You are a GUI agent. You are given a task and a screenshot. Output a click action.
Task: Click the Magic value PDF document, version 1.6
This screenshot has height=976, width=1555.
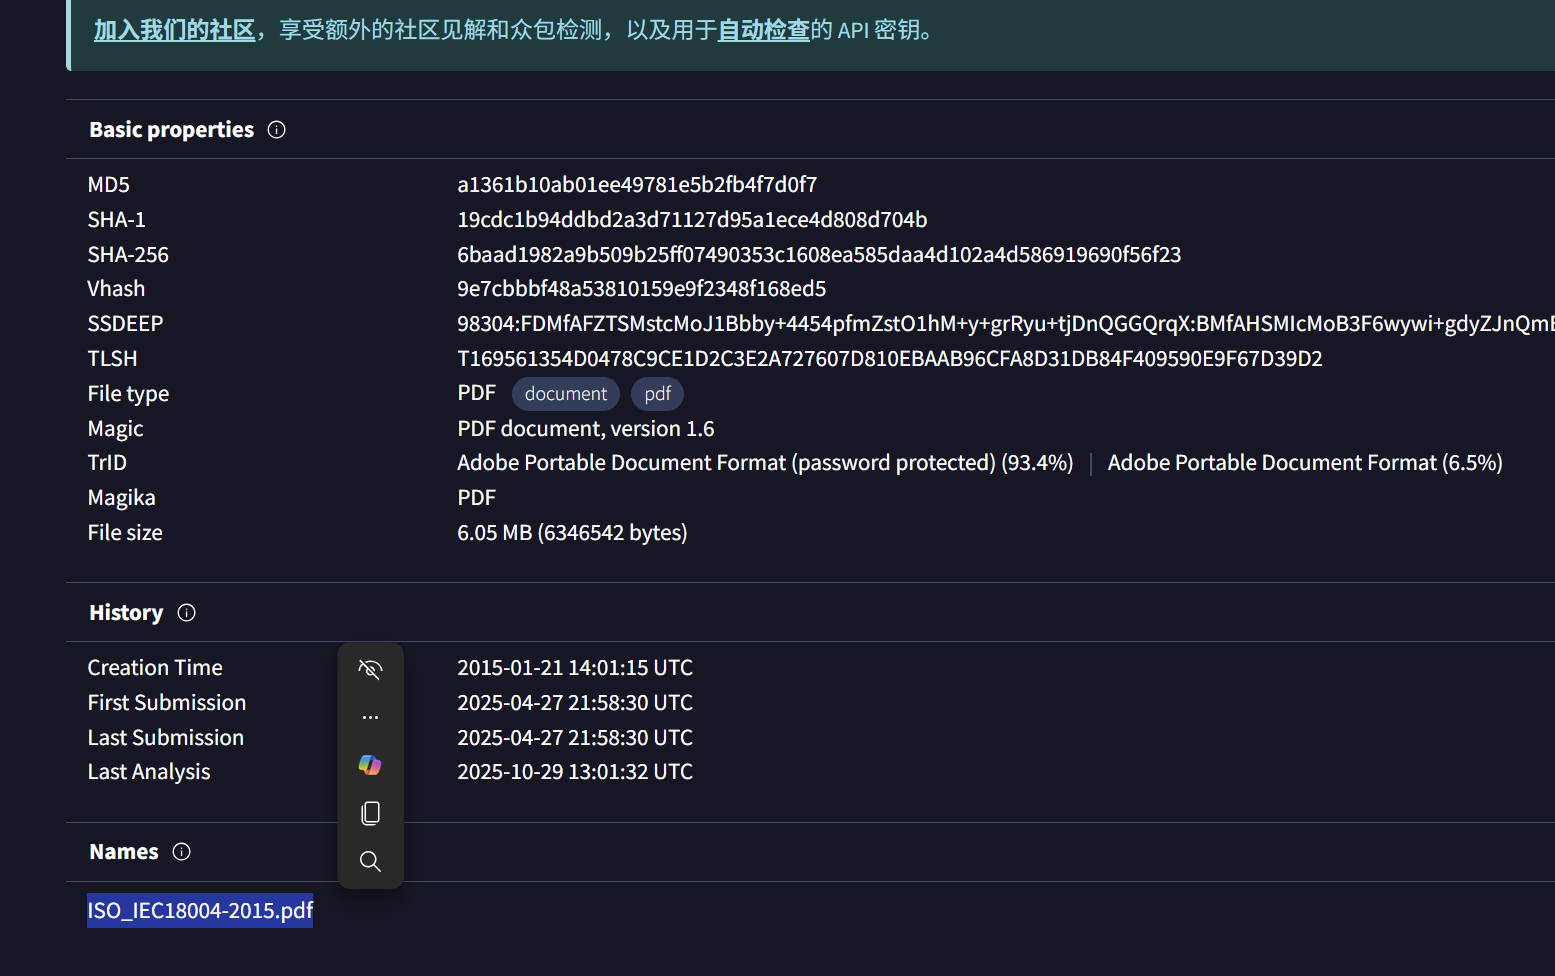[586, 429]
